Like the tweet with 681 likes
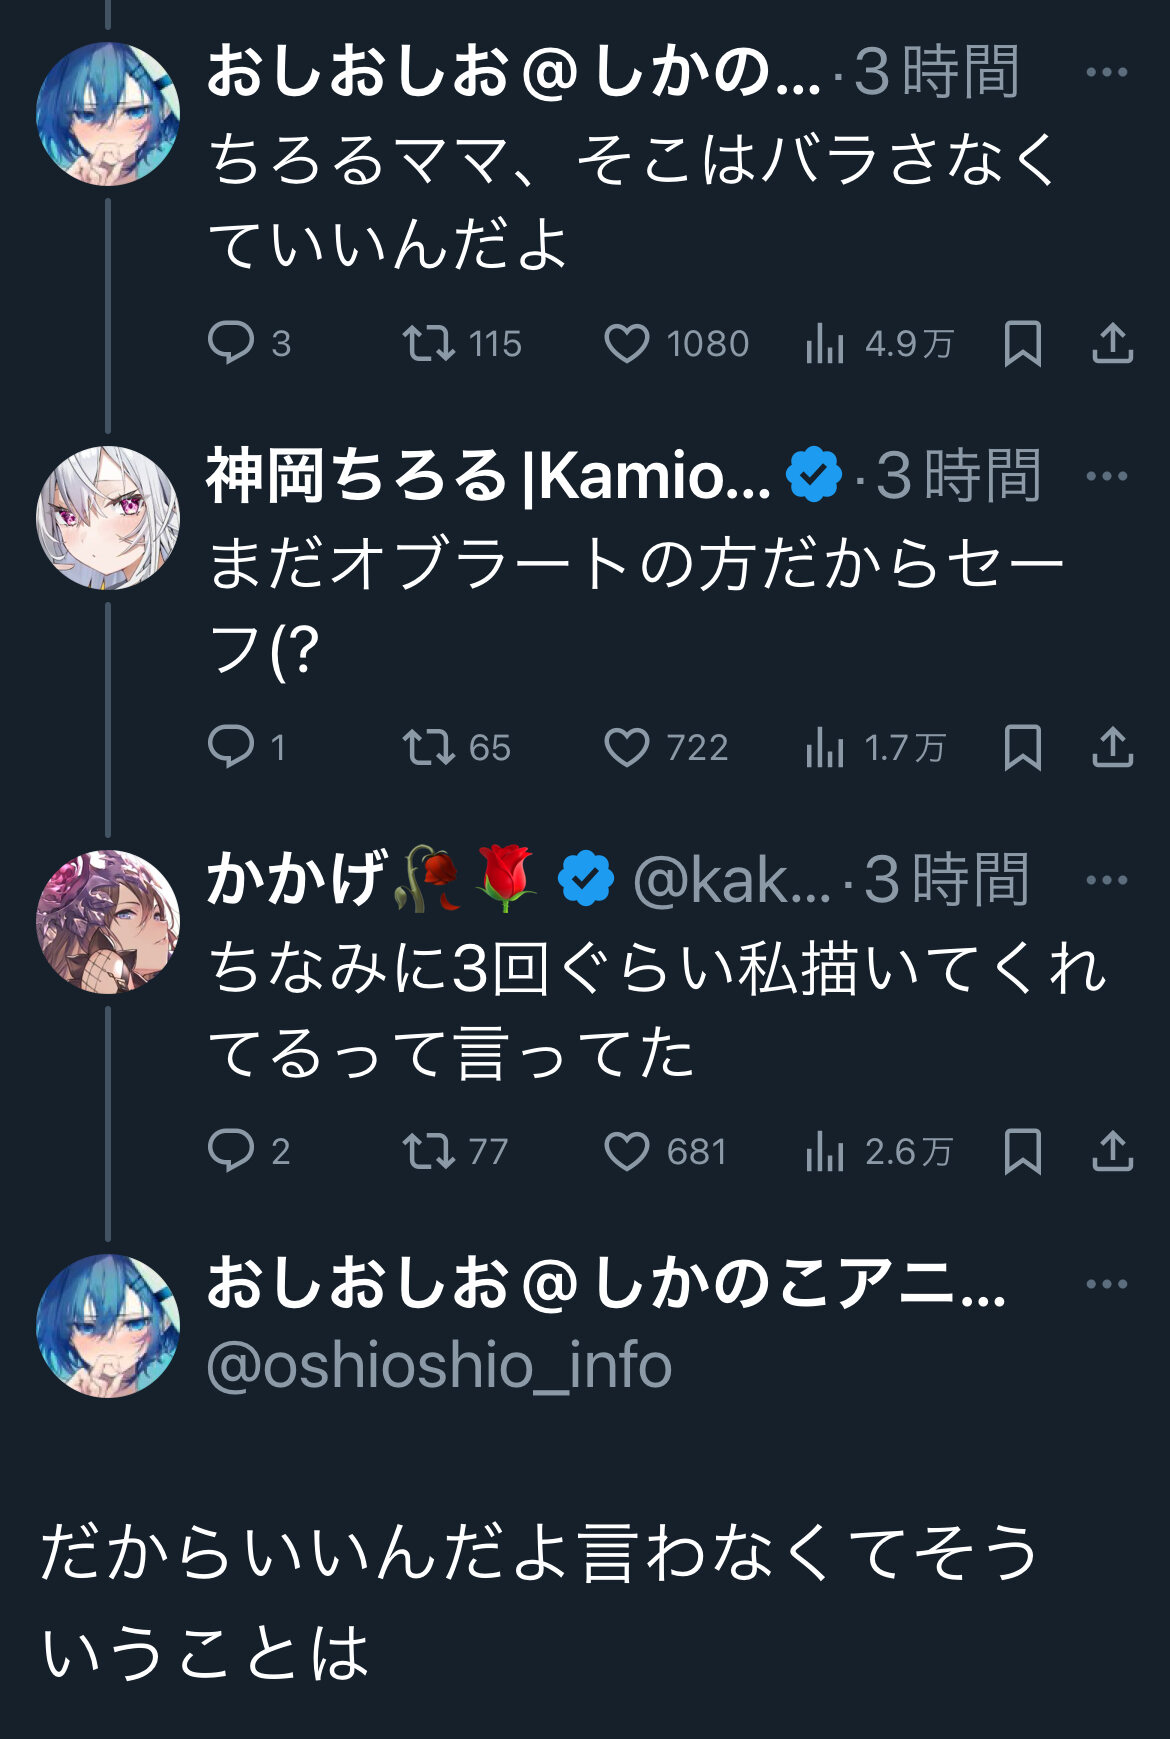 point(627,1151)
